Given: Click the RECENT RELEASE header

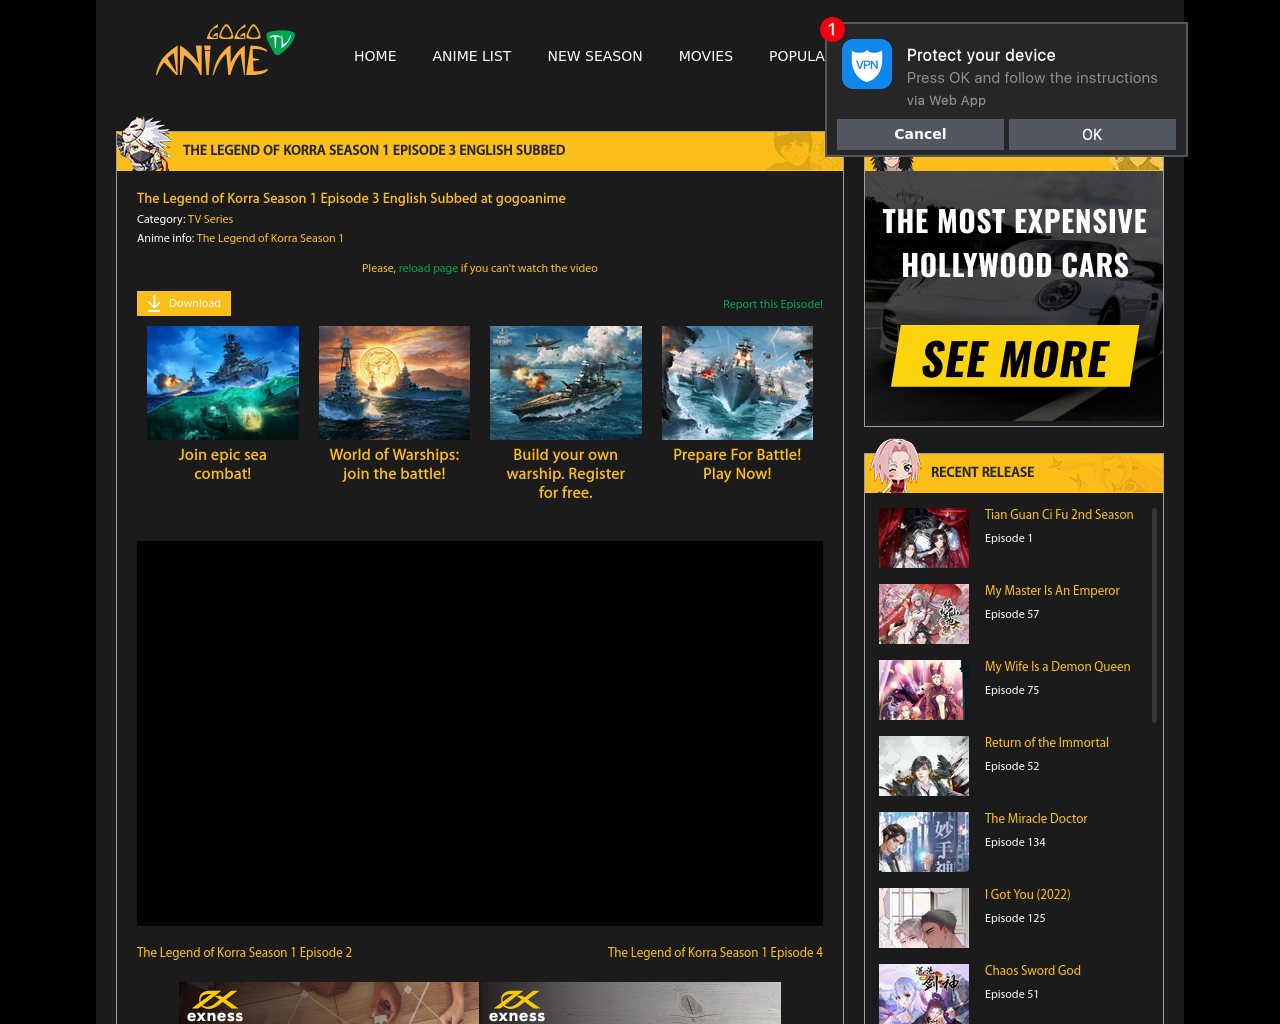Looking at the screenshot, I should tap(982, 472).
